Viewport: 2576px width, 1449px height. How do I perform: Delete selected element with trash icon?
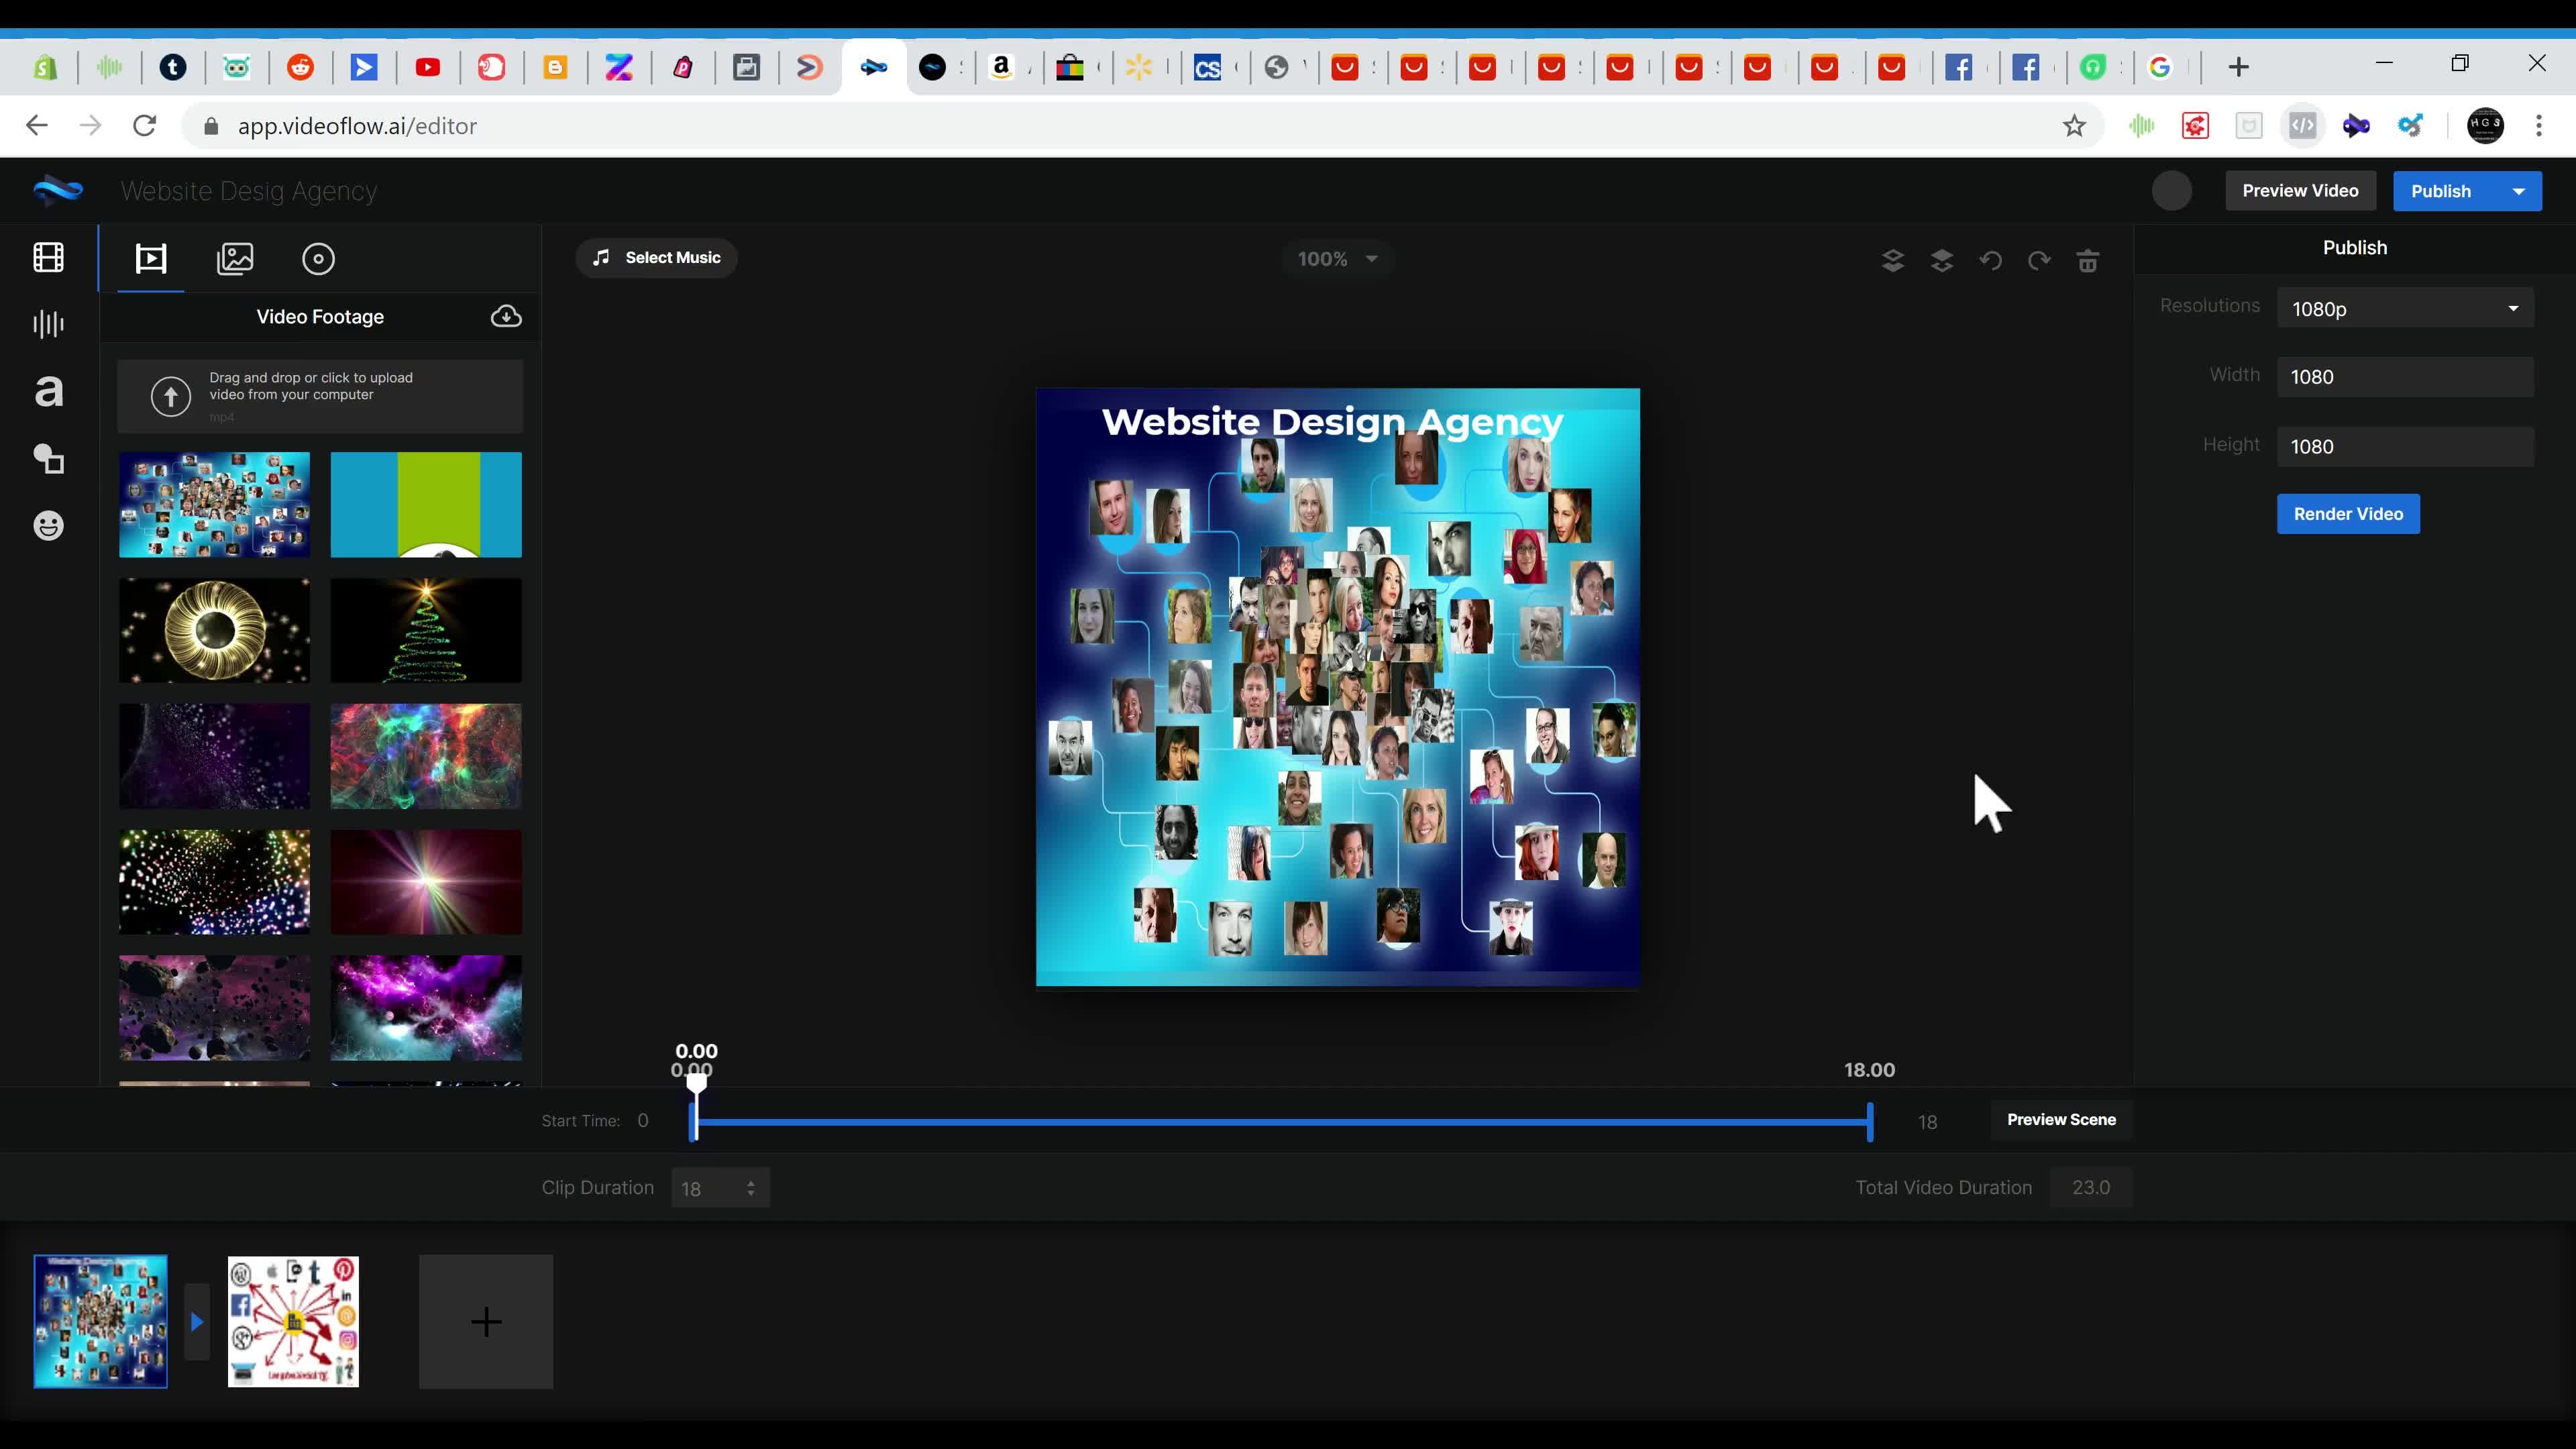click(x=2088, y=261)
